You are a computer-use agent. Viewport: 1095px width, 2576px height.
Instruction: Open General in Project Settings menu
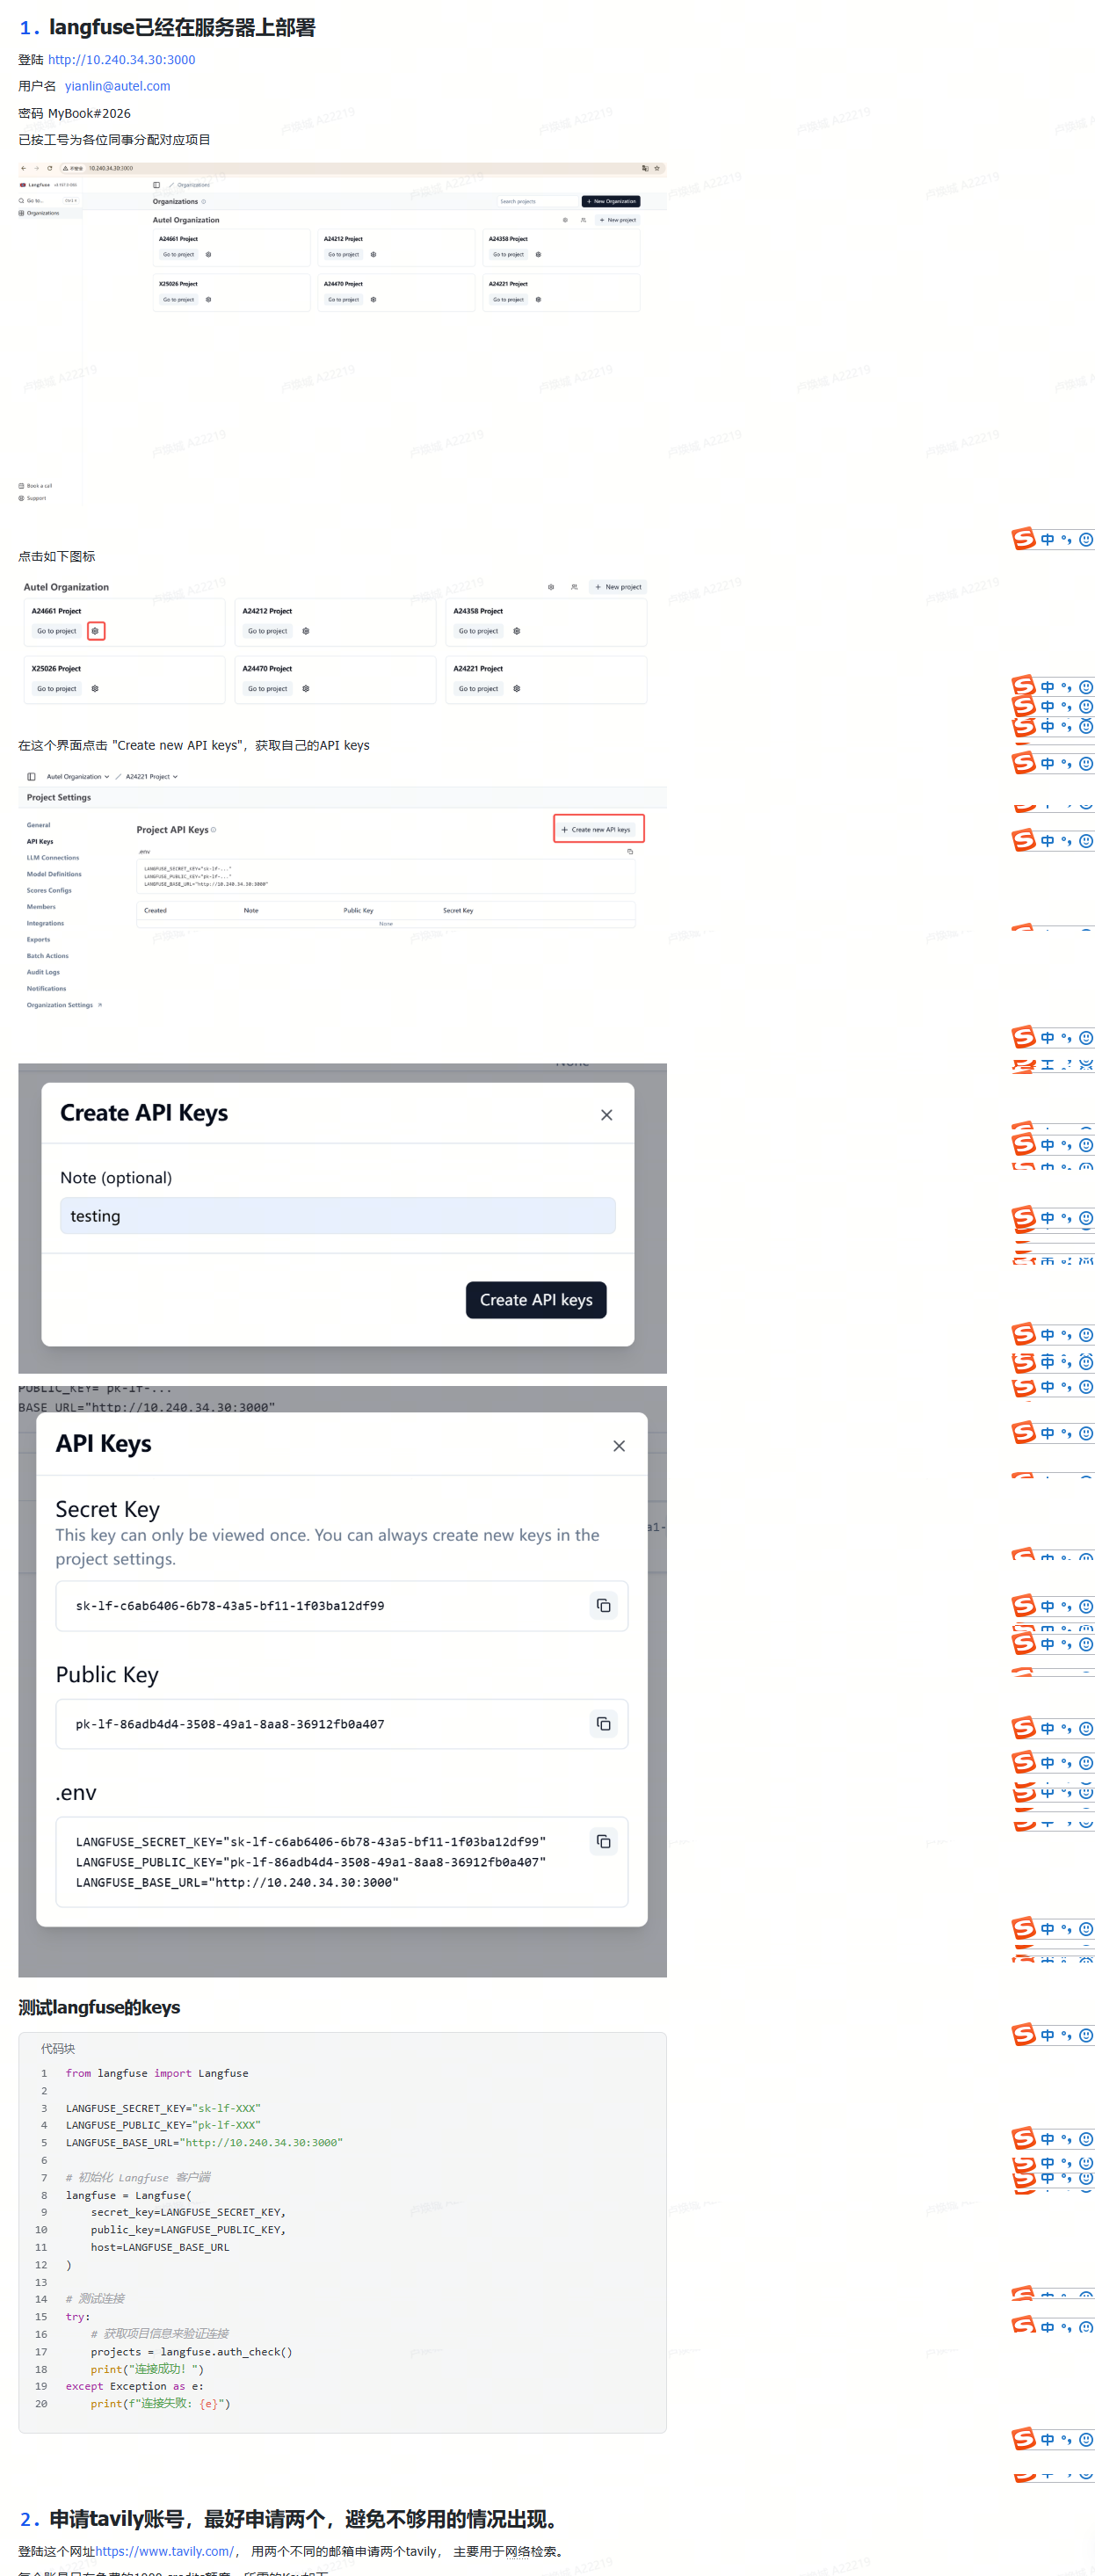click(38, 825)
